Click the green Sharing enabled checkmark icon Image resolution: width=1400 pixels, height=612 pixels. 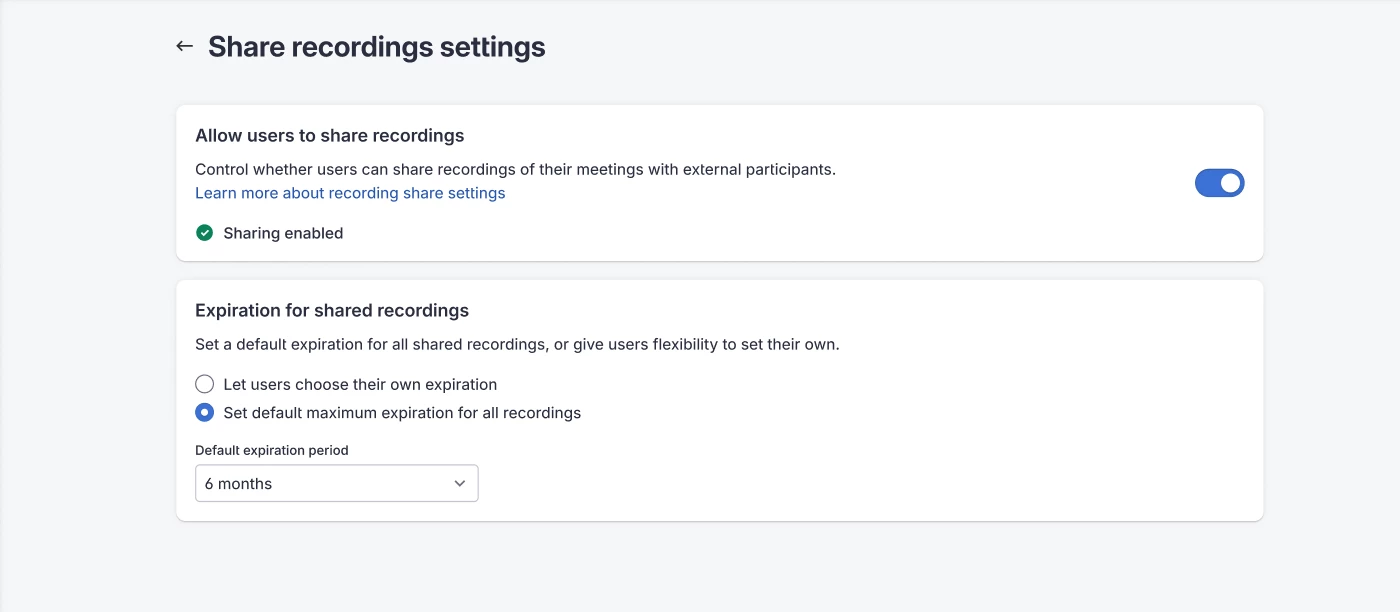pyautogui.click(x=204, y=233)
